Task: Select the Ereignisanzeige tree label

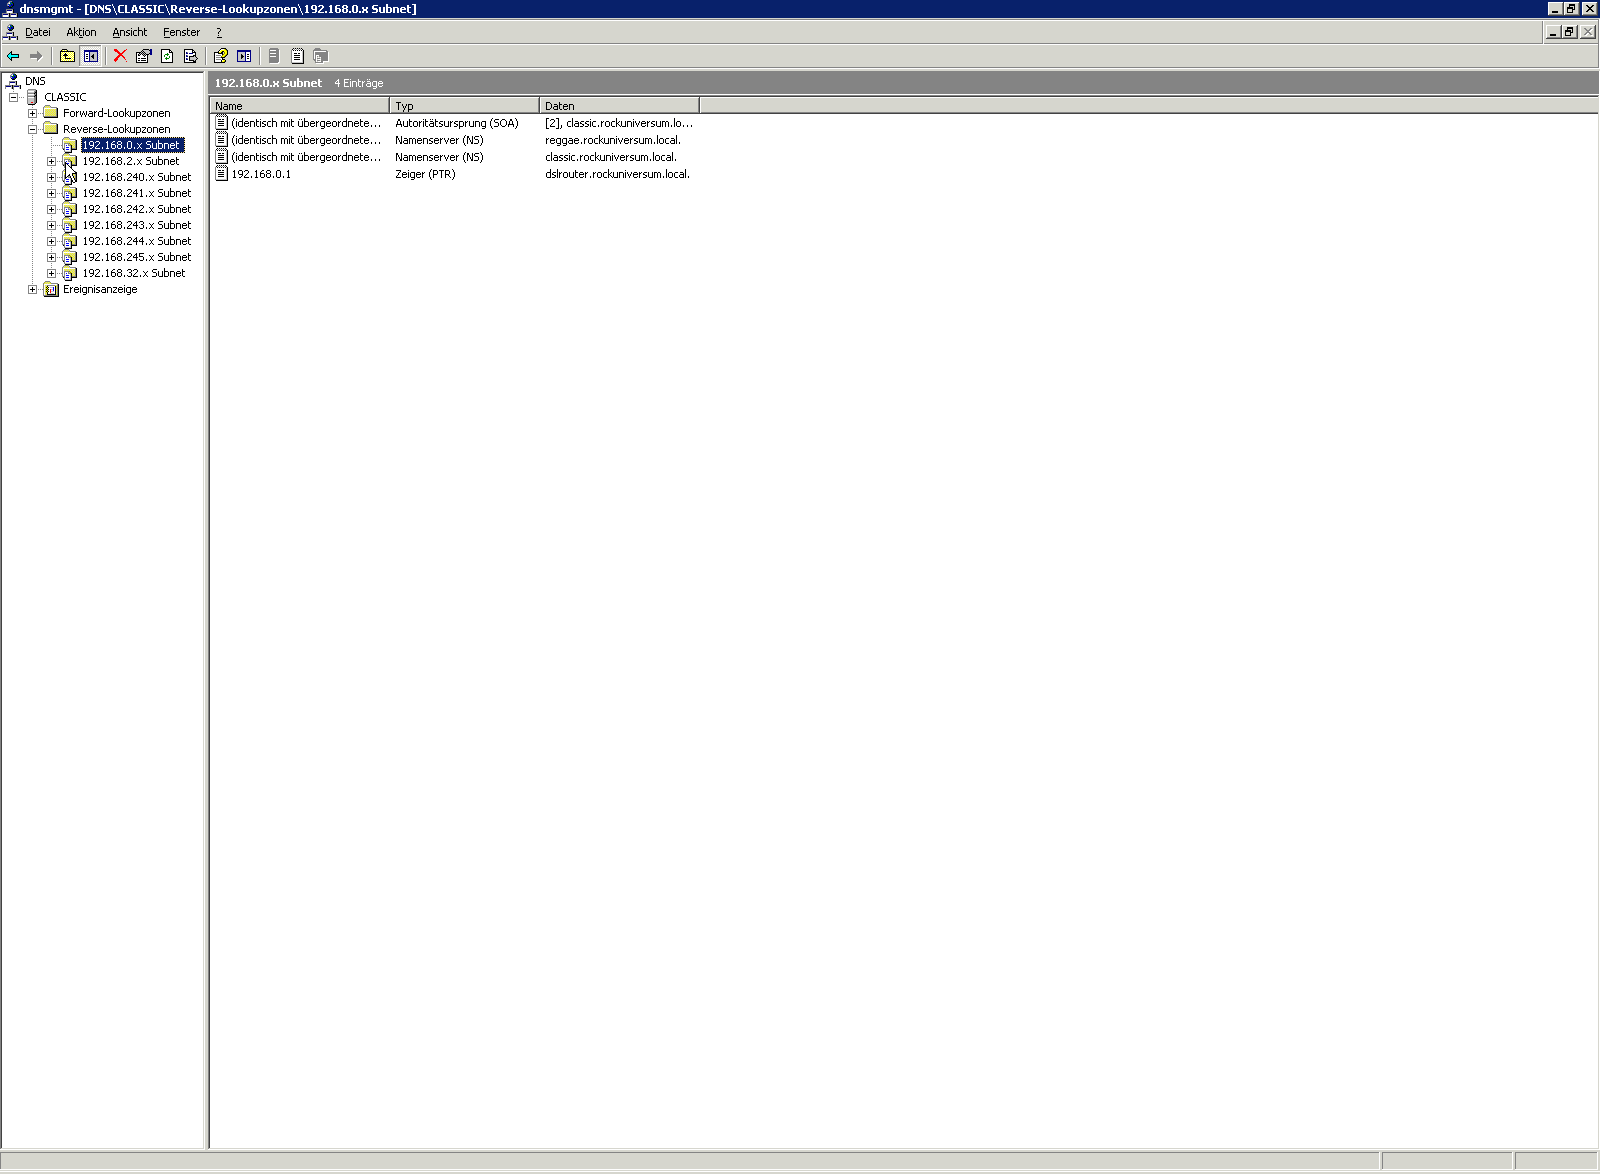Action: pyautogui.click(x=100, y=289)
